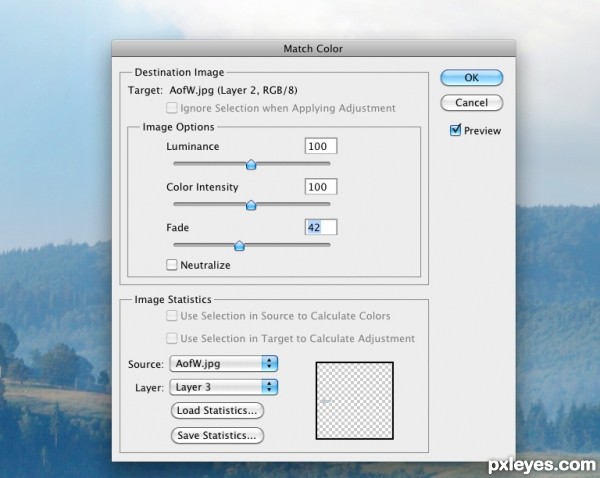Click Load Statistics button
Image resolution: width=600 pixels, height=478 pixels.
pyautogui.click(x=217, y=411)
